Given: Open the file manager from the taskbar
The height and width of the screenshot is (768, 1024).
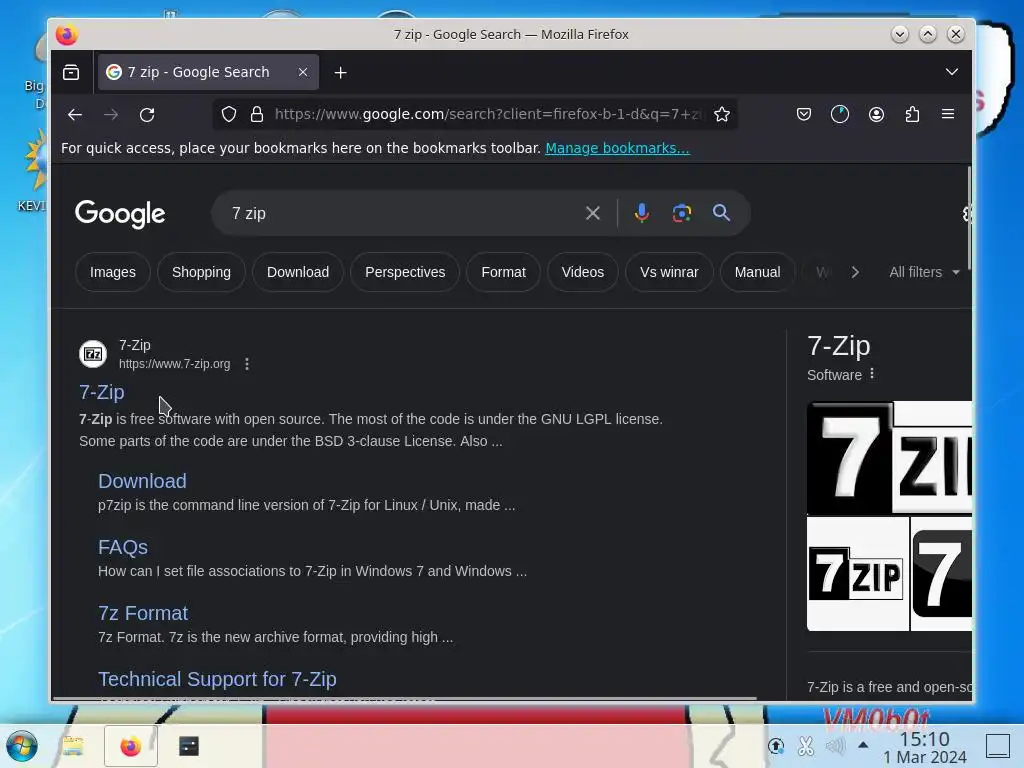Looking at the screenshot, I should (x=73, y=746).
